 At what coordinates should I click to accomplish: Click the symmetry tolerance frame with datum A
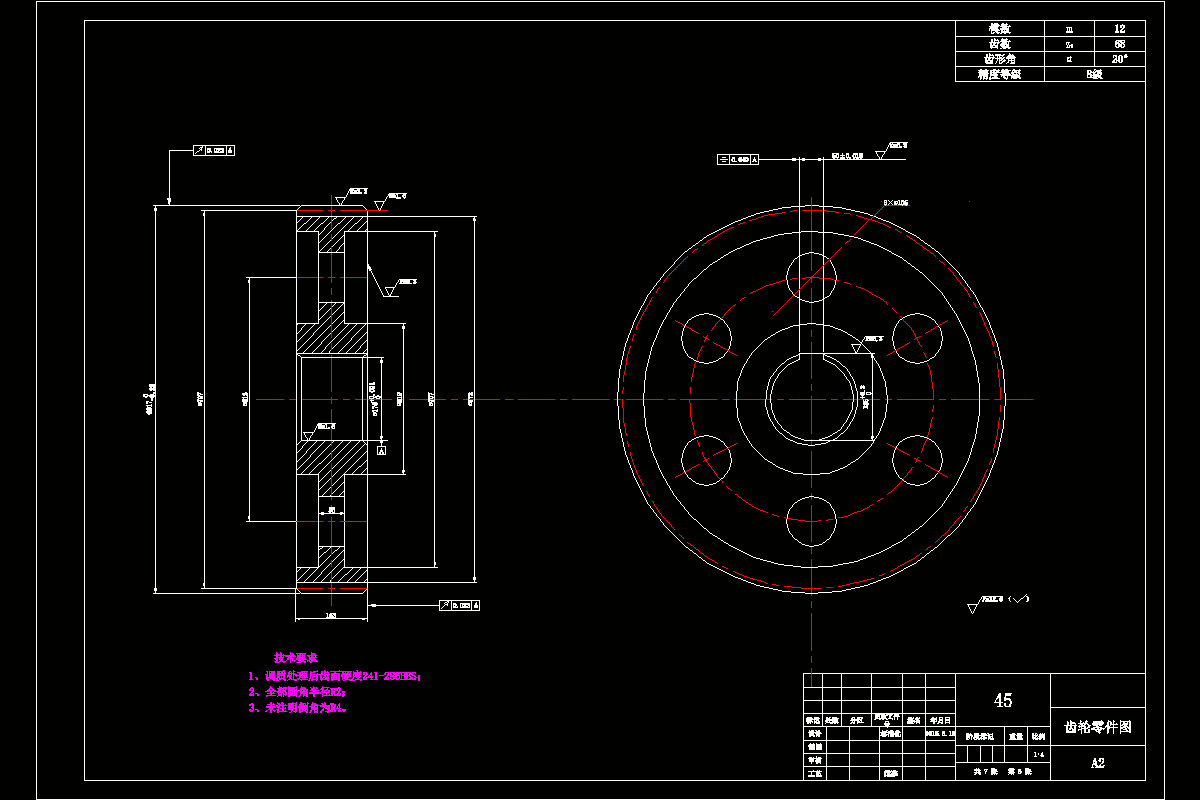pyautogui.click(x=739, y=159)
